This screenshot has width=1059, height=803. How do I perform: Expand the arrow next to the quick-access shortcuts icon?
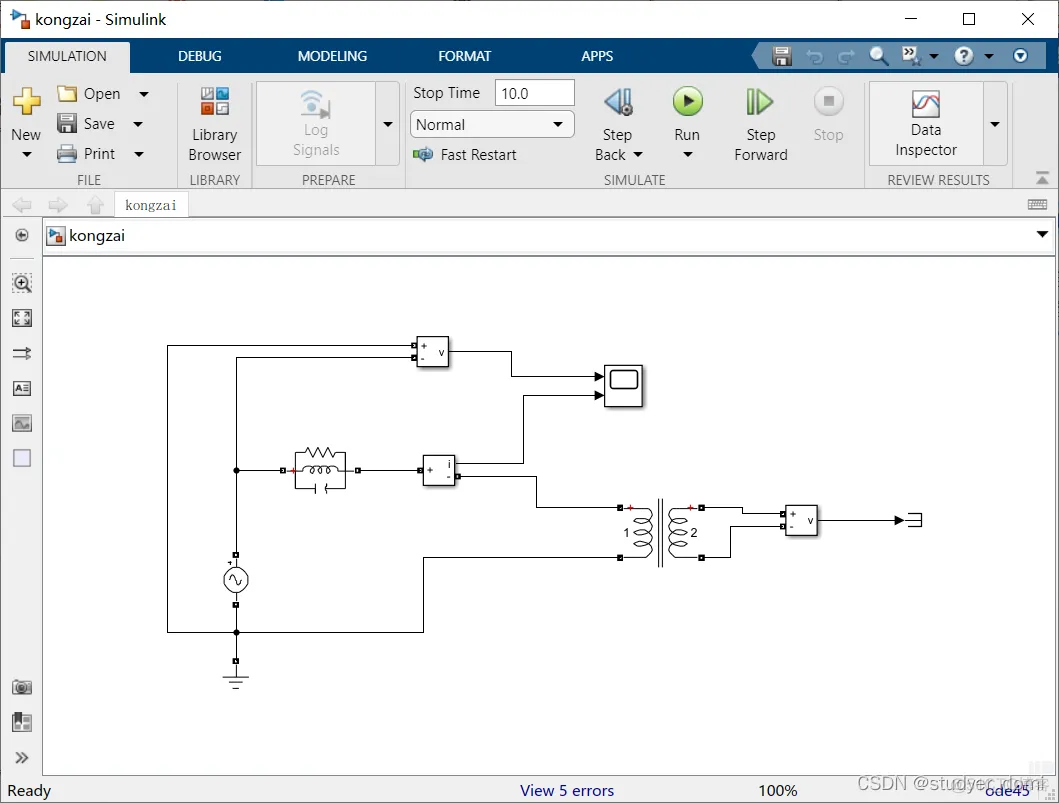(934, 56)
